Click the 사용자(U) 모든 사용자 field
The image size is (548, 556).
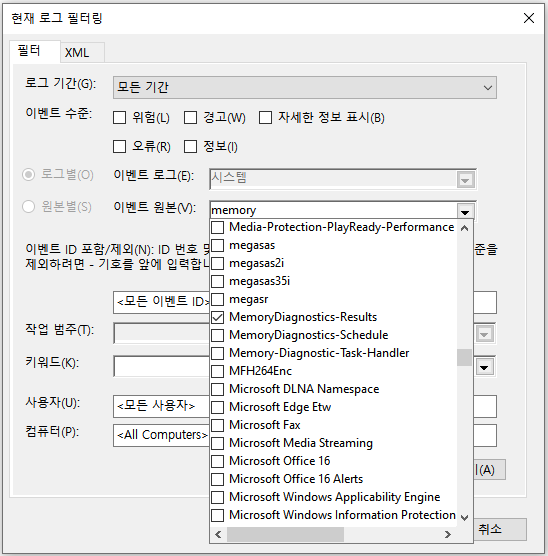[162, 406]
